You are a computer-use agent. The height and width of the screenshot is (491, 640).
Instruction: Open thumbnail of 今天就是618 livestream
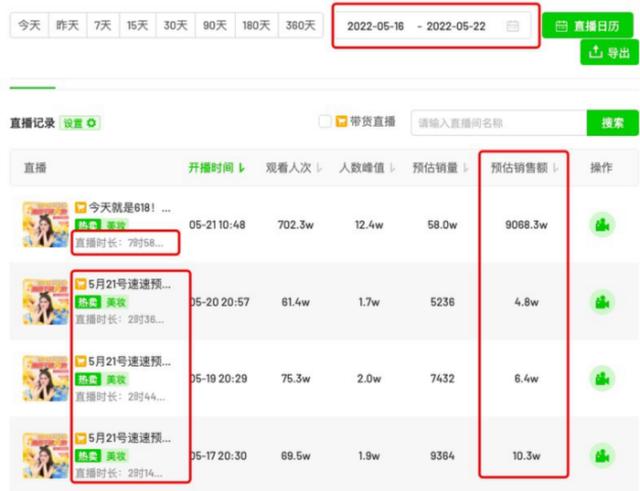[x=45, y=225]
